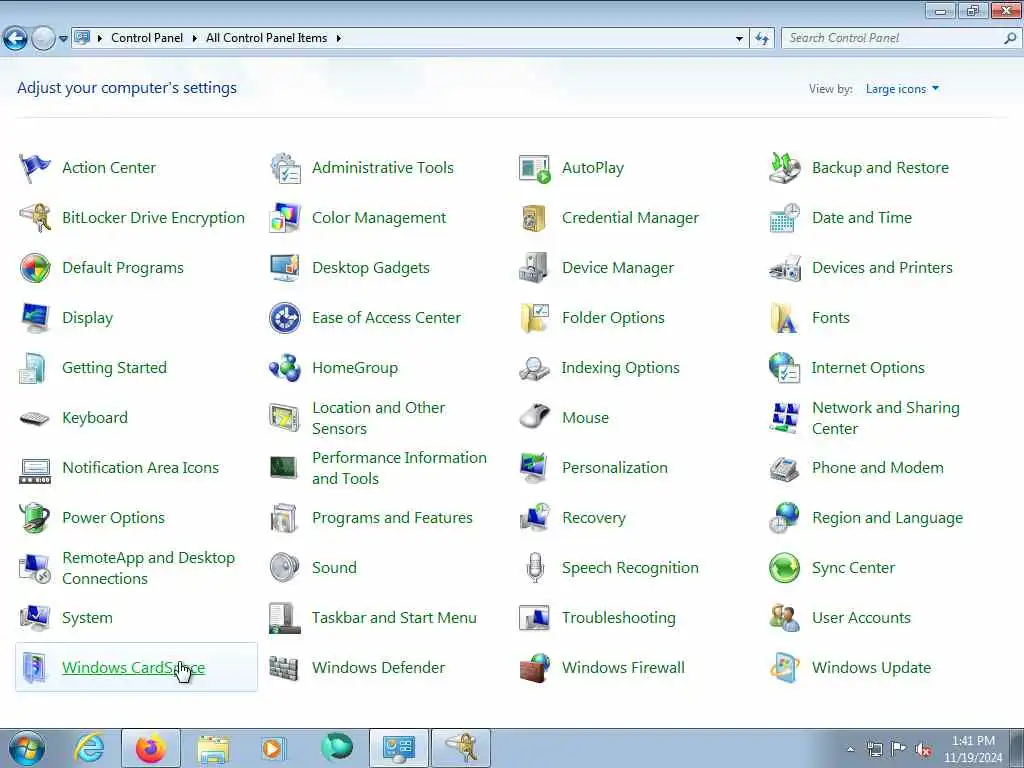The width and height of the screenshot is (1024, 768).
Task: Open the Windows Firewall brick wall icon
Action: (x=535, y=668)
